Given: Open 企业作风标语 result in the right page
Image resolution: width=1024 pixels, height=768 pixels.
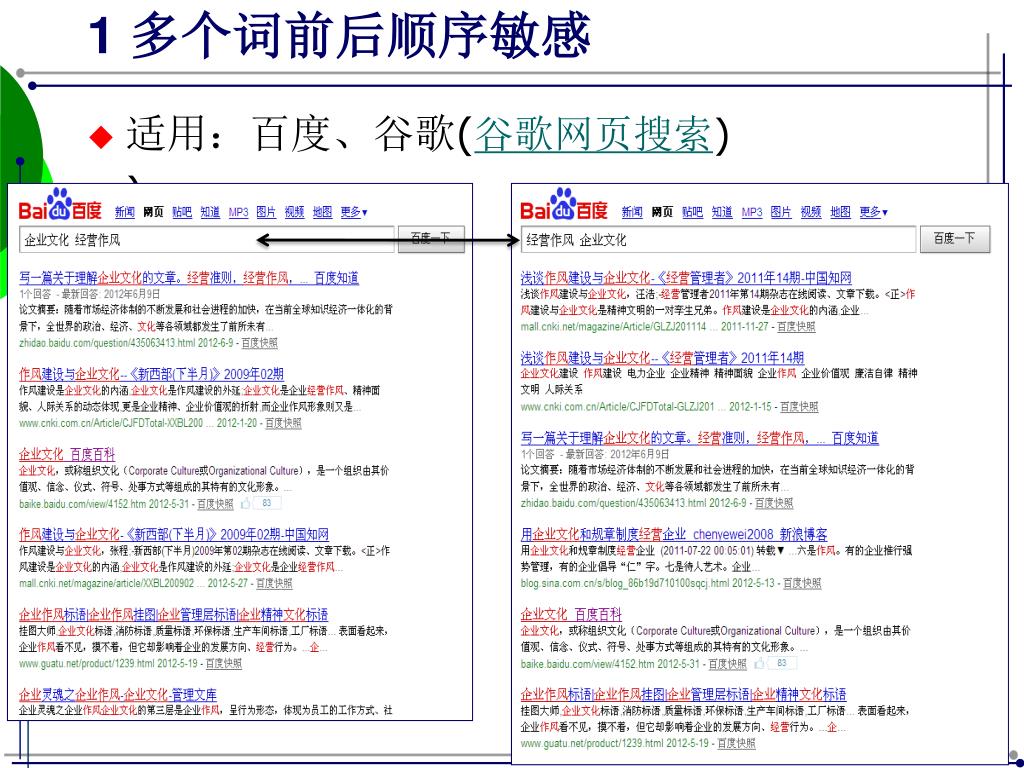Looking at the screenshot, I should [683, 694].
